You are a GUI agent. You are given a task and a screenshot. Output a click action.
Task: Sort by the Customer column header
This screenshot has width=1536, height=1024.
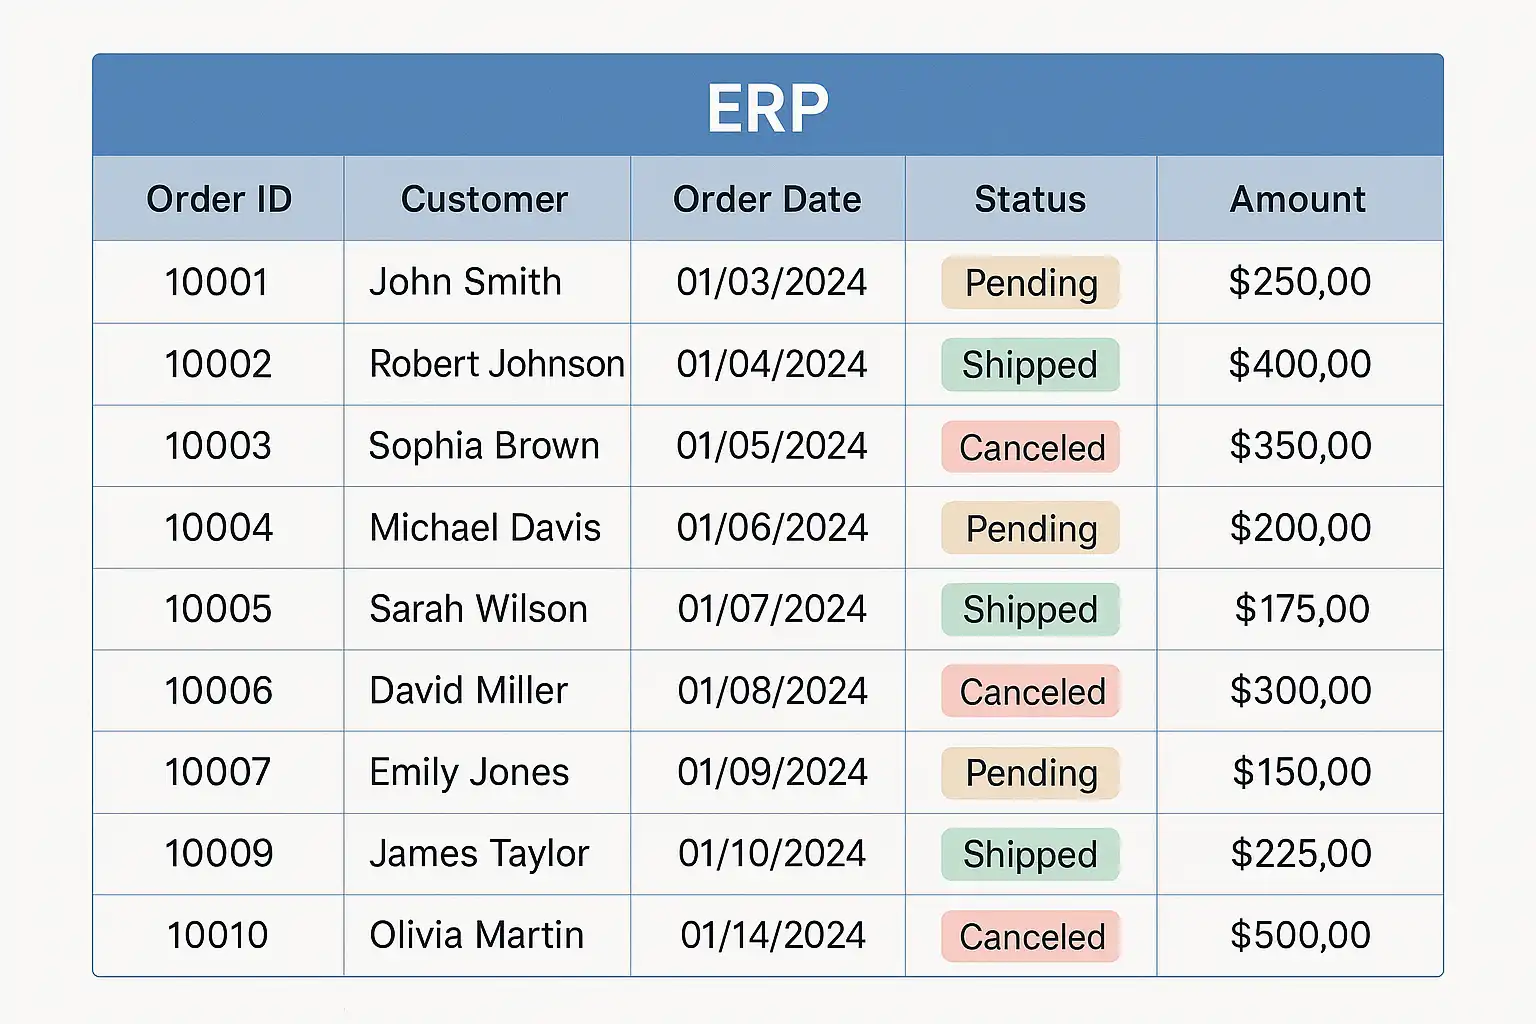click(x=484, y=199)
